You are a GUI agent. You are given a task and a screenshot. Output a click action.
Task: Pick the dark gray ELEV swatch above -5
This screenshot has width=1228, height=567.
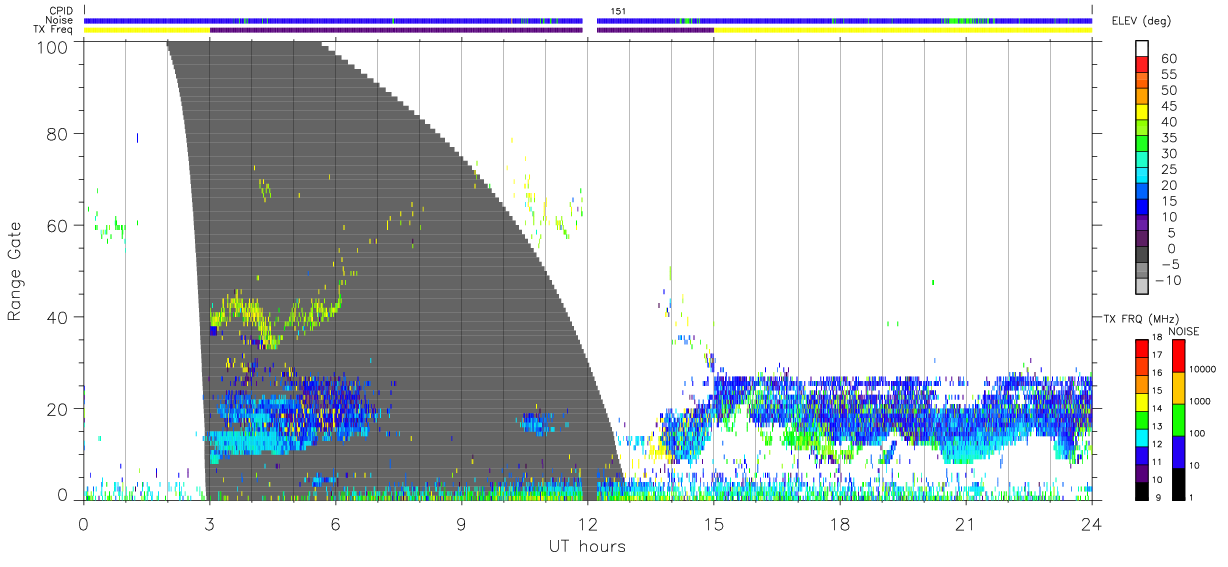[x=1142, y=256]
